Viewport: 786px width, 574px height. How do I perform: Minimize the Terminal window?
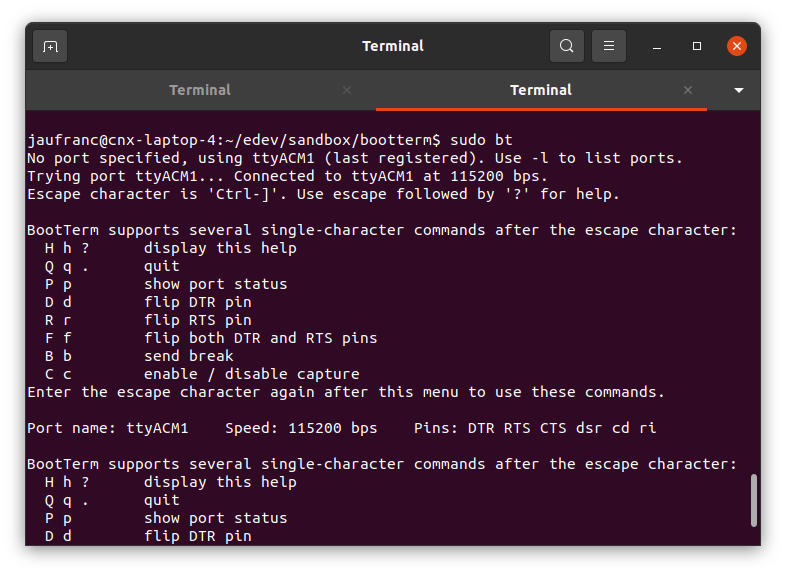pyautogui.click(x=657, y=46)
